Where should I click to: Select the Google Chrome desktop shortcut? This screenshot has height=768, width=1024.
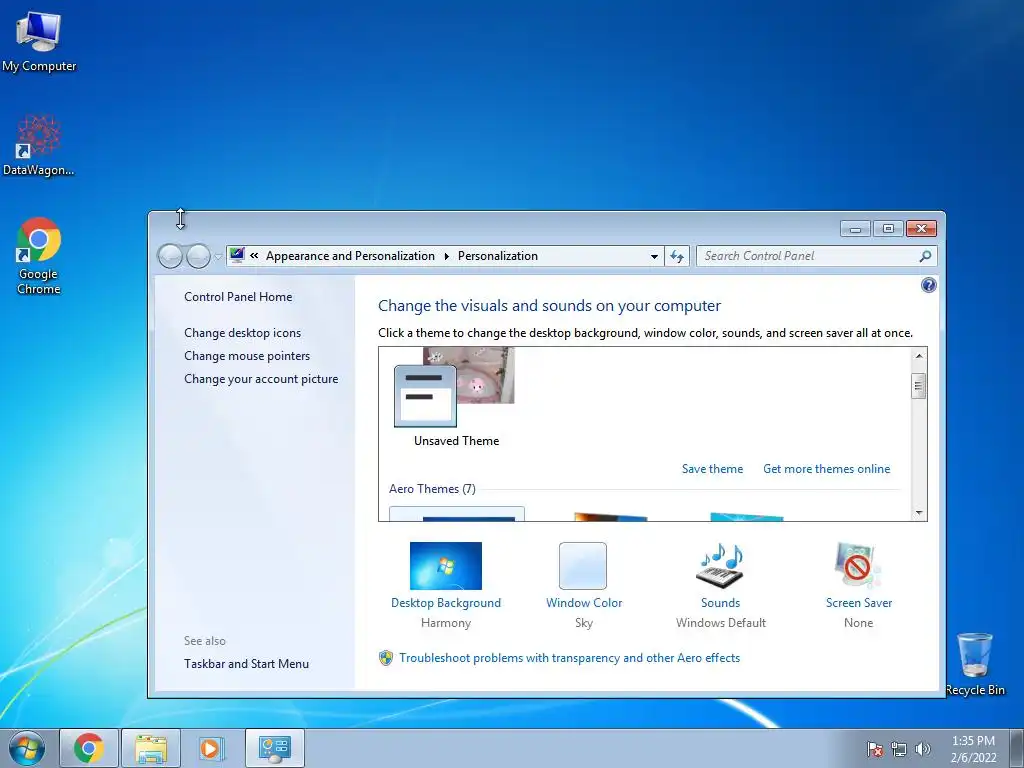39,255
